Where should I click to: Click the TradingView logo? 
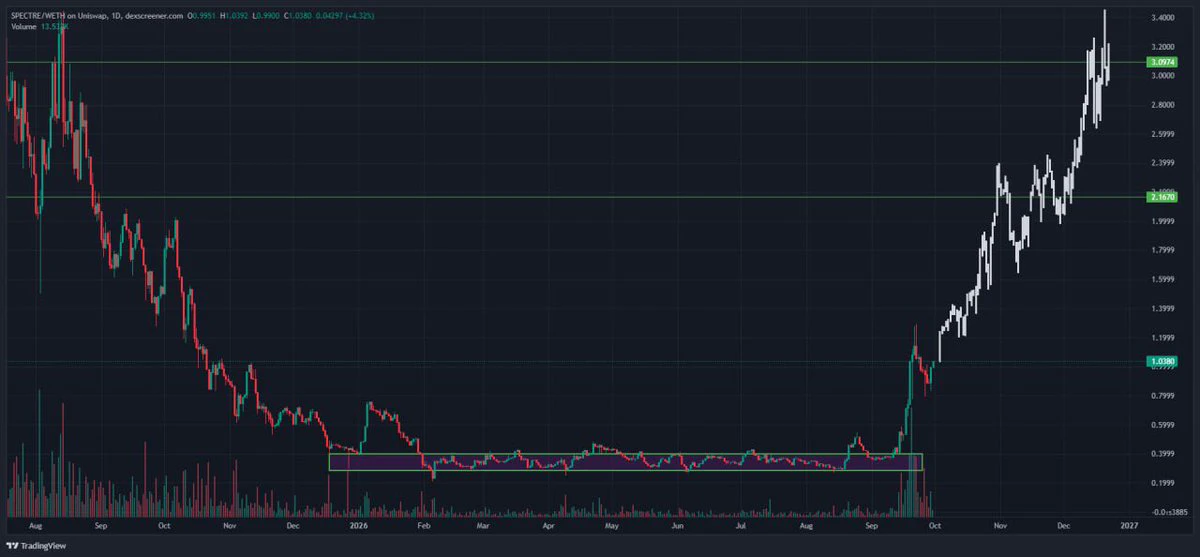34,548
